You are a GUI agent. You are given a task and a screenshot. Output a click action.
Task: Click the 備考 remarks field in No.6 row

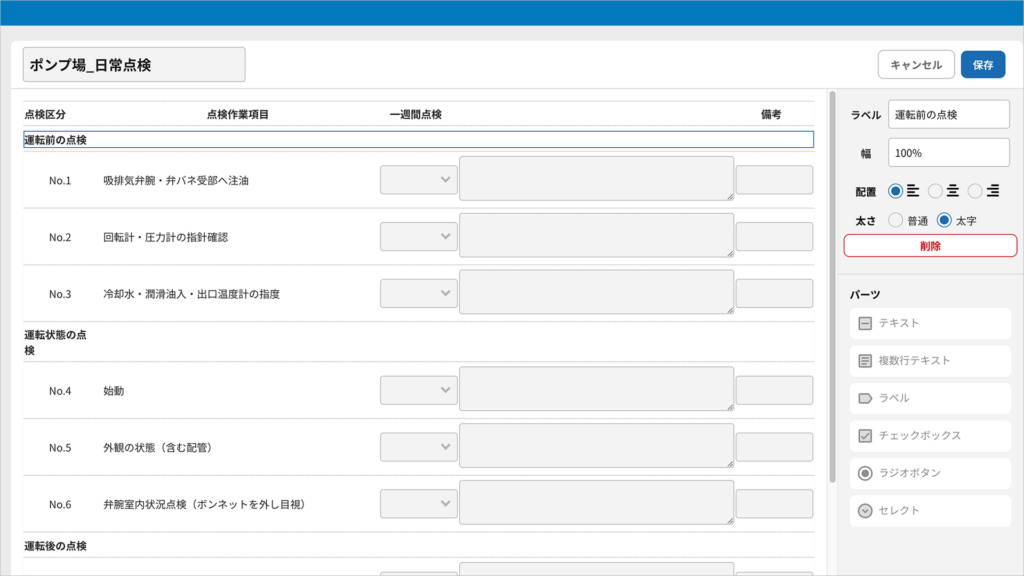(x=775, y=504)
